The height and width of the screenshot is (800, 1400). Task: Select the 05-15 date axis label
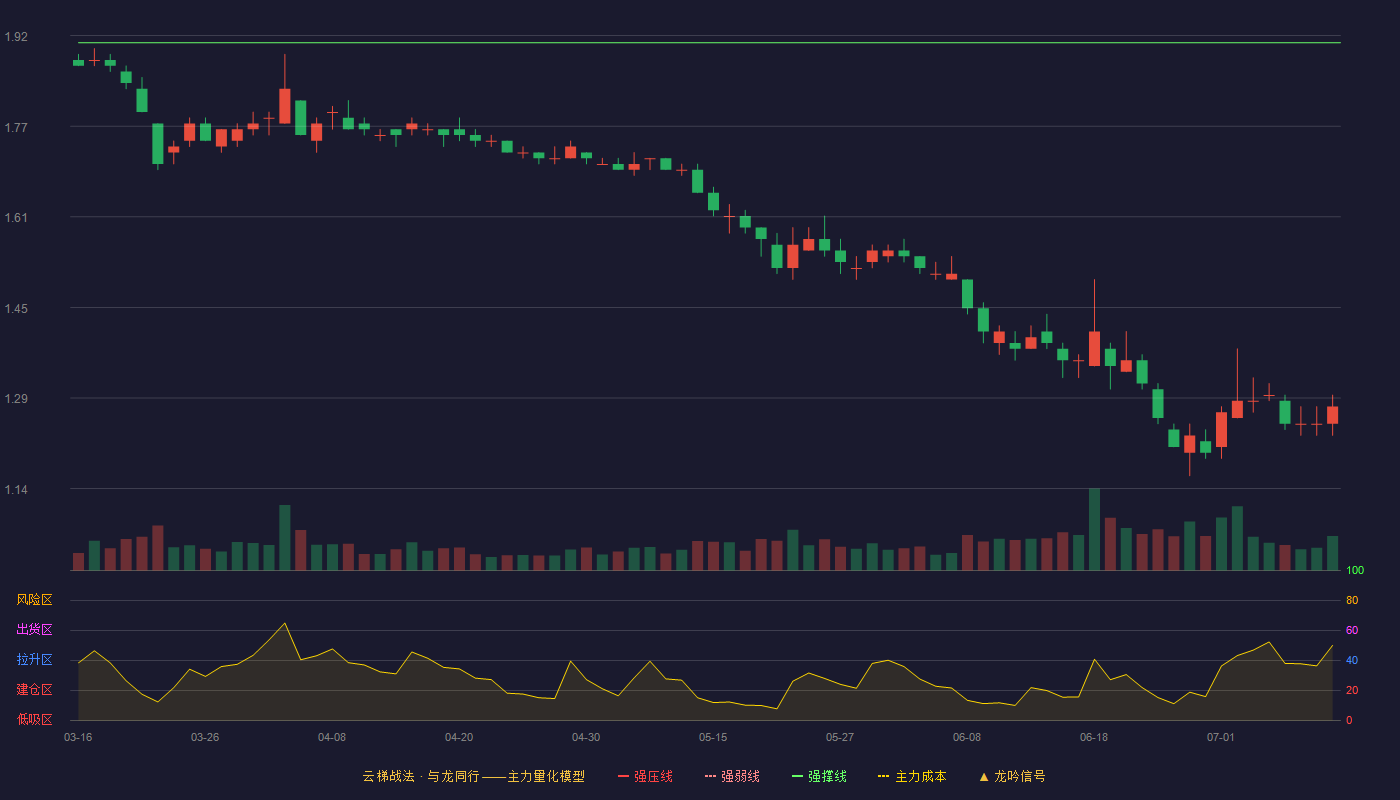[713, 737]
